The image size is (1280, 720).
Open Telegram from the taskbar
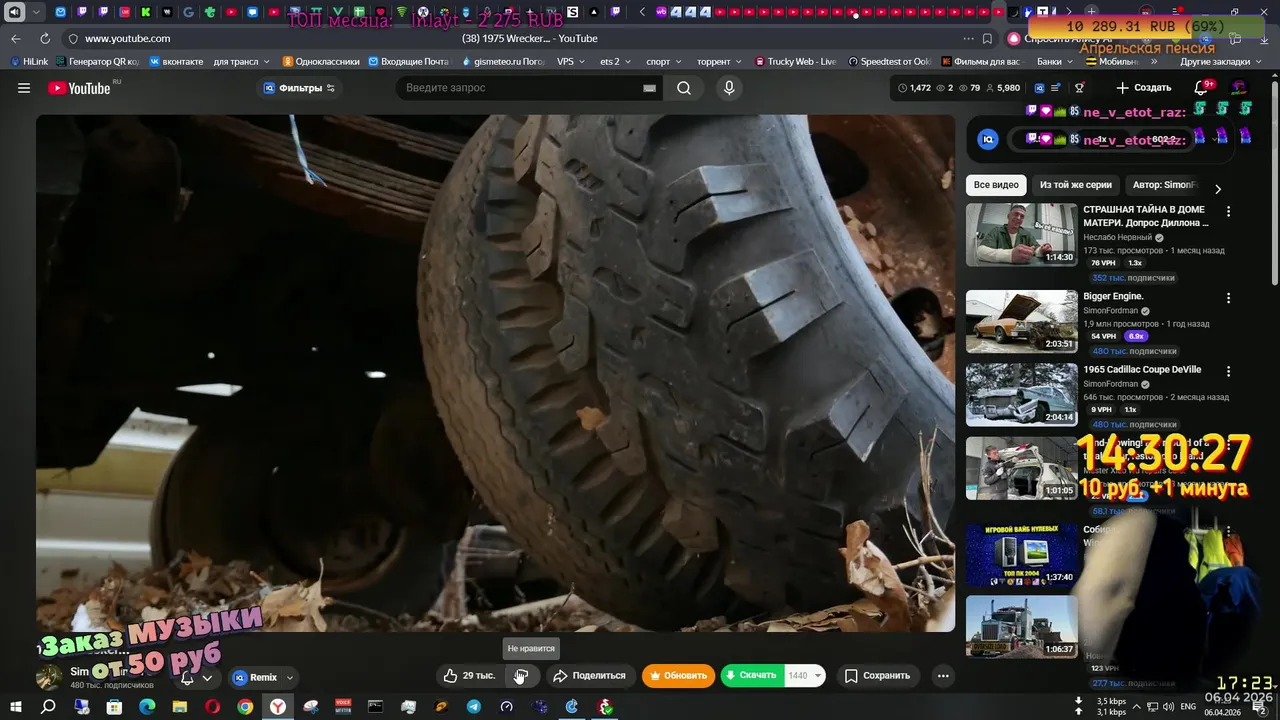(474, 707)
